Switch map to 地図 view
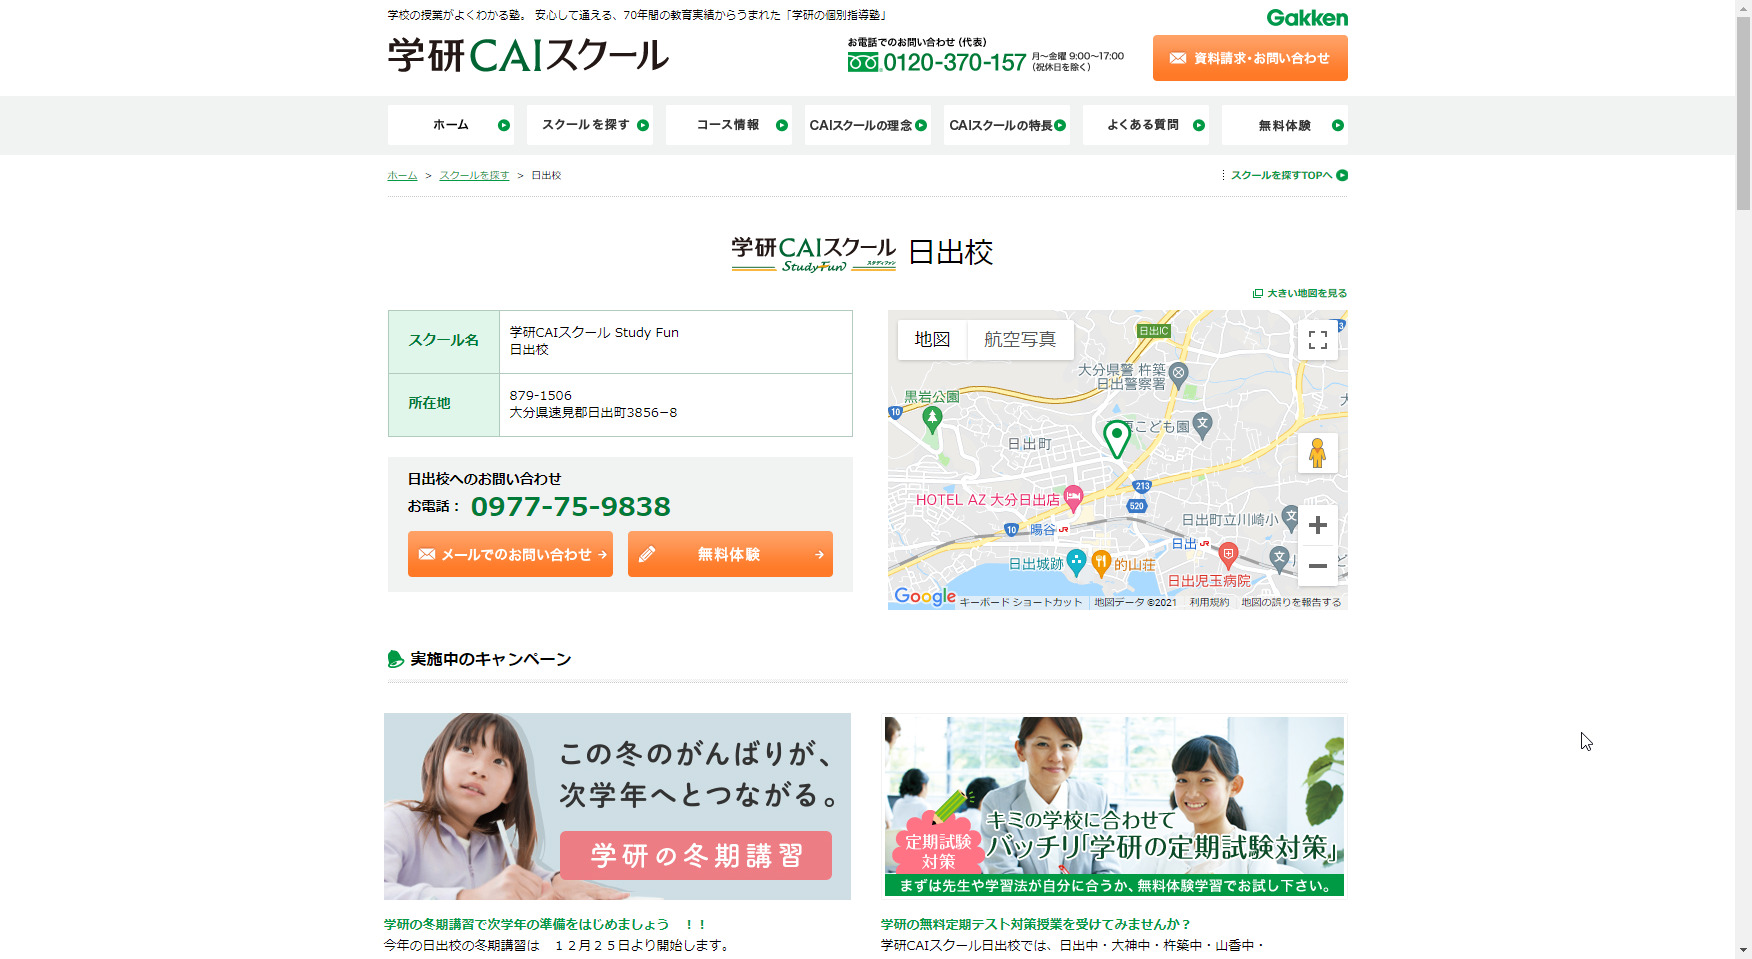 pyautogui.click(x=932, y=339)
